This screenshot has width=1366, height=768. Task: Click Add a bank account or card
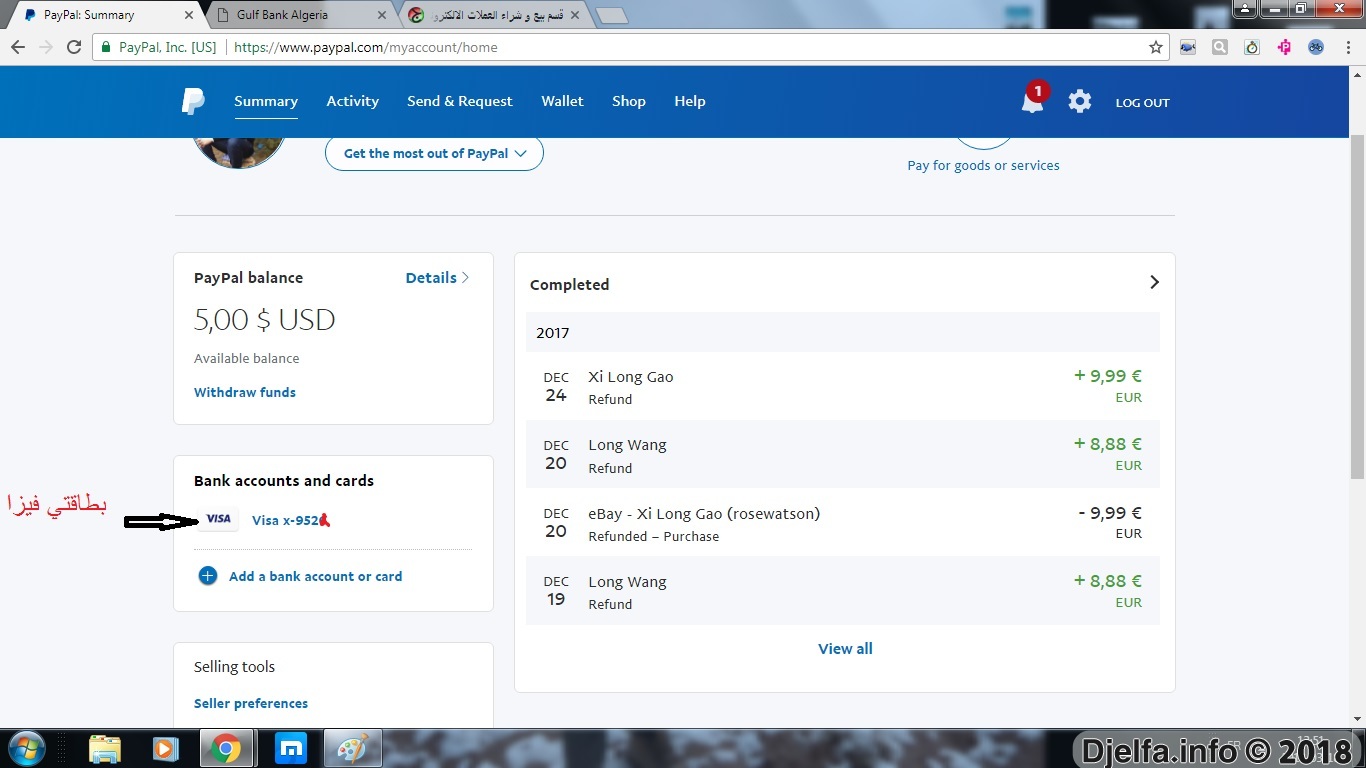pos(316,576)
